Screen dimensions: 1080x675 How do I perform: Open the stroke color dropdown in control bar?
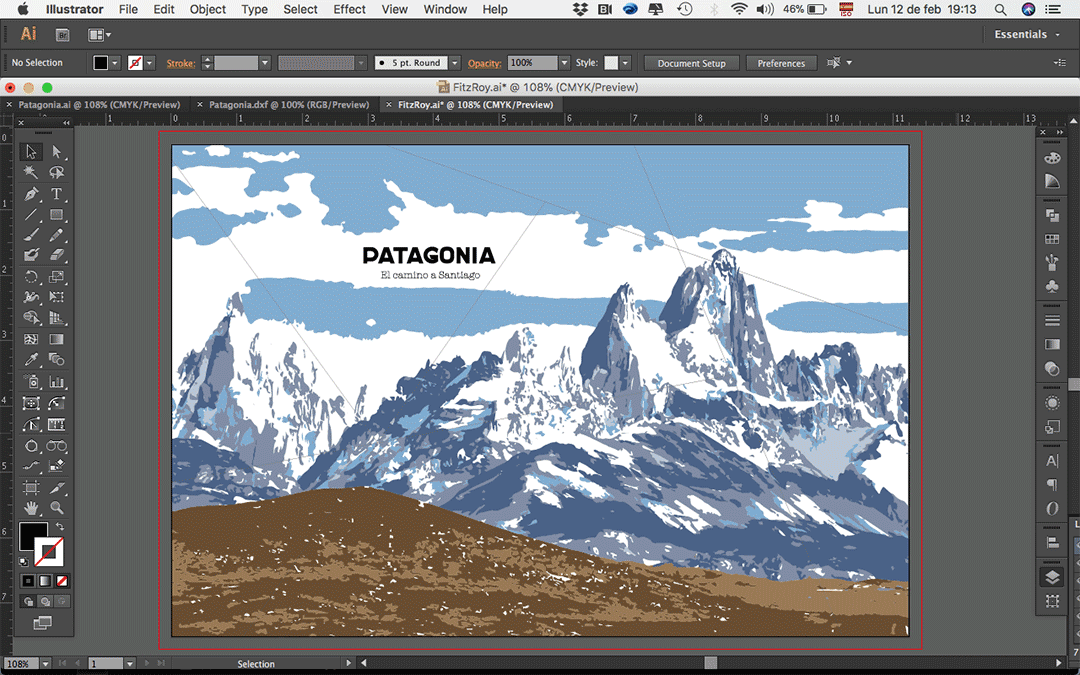(149, 63)
